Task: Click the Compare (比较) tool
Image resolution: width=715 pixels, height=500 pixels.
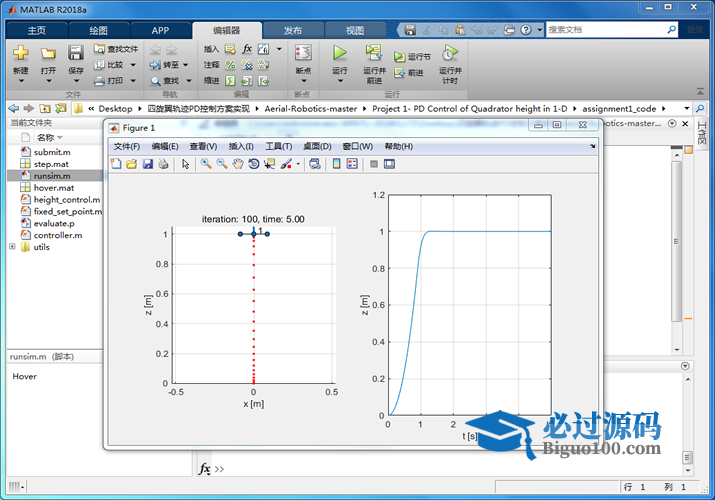Action: [x=109, y=65]
